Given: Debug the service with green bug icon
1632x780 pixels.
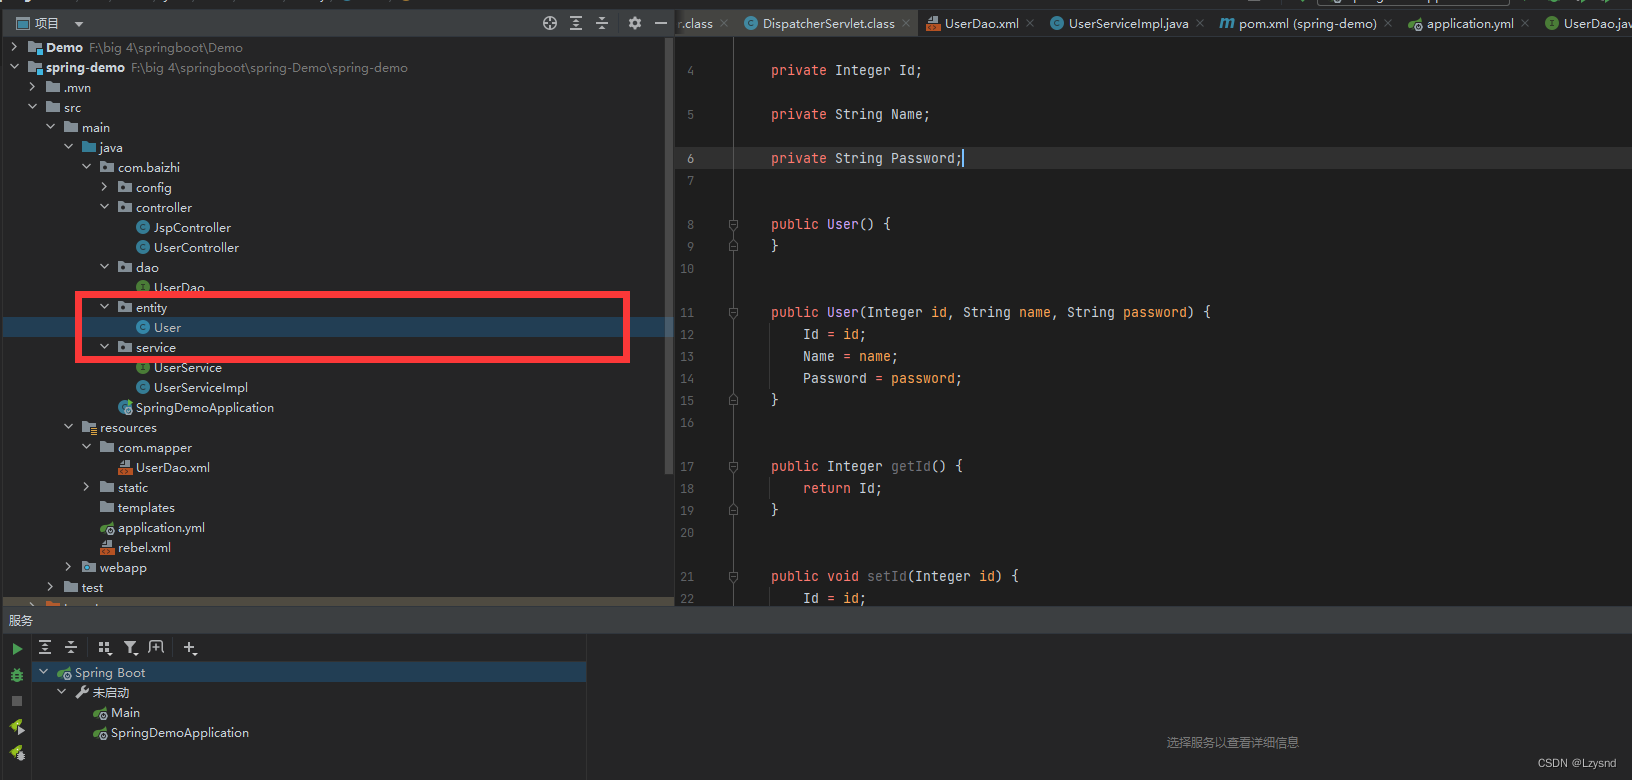Looking at the screenshot, I should [17, 675].
